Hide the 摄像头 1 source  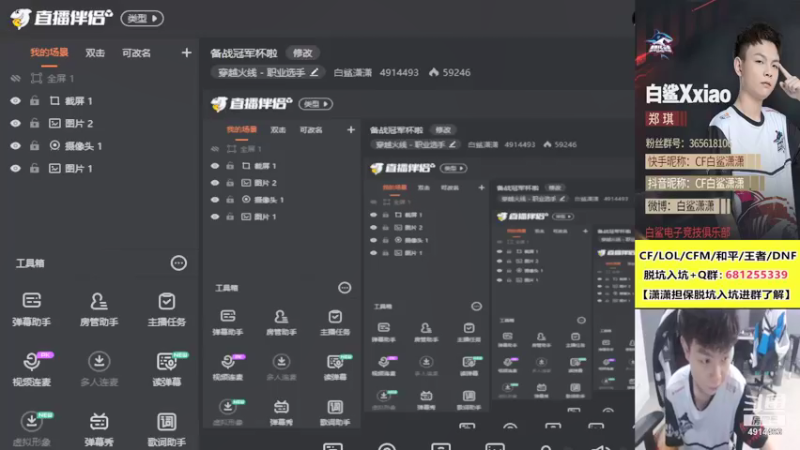[15, 145]
